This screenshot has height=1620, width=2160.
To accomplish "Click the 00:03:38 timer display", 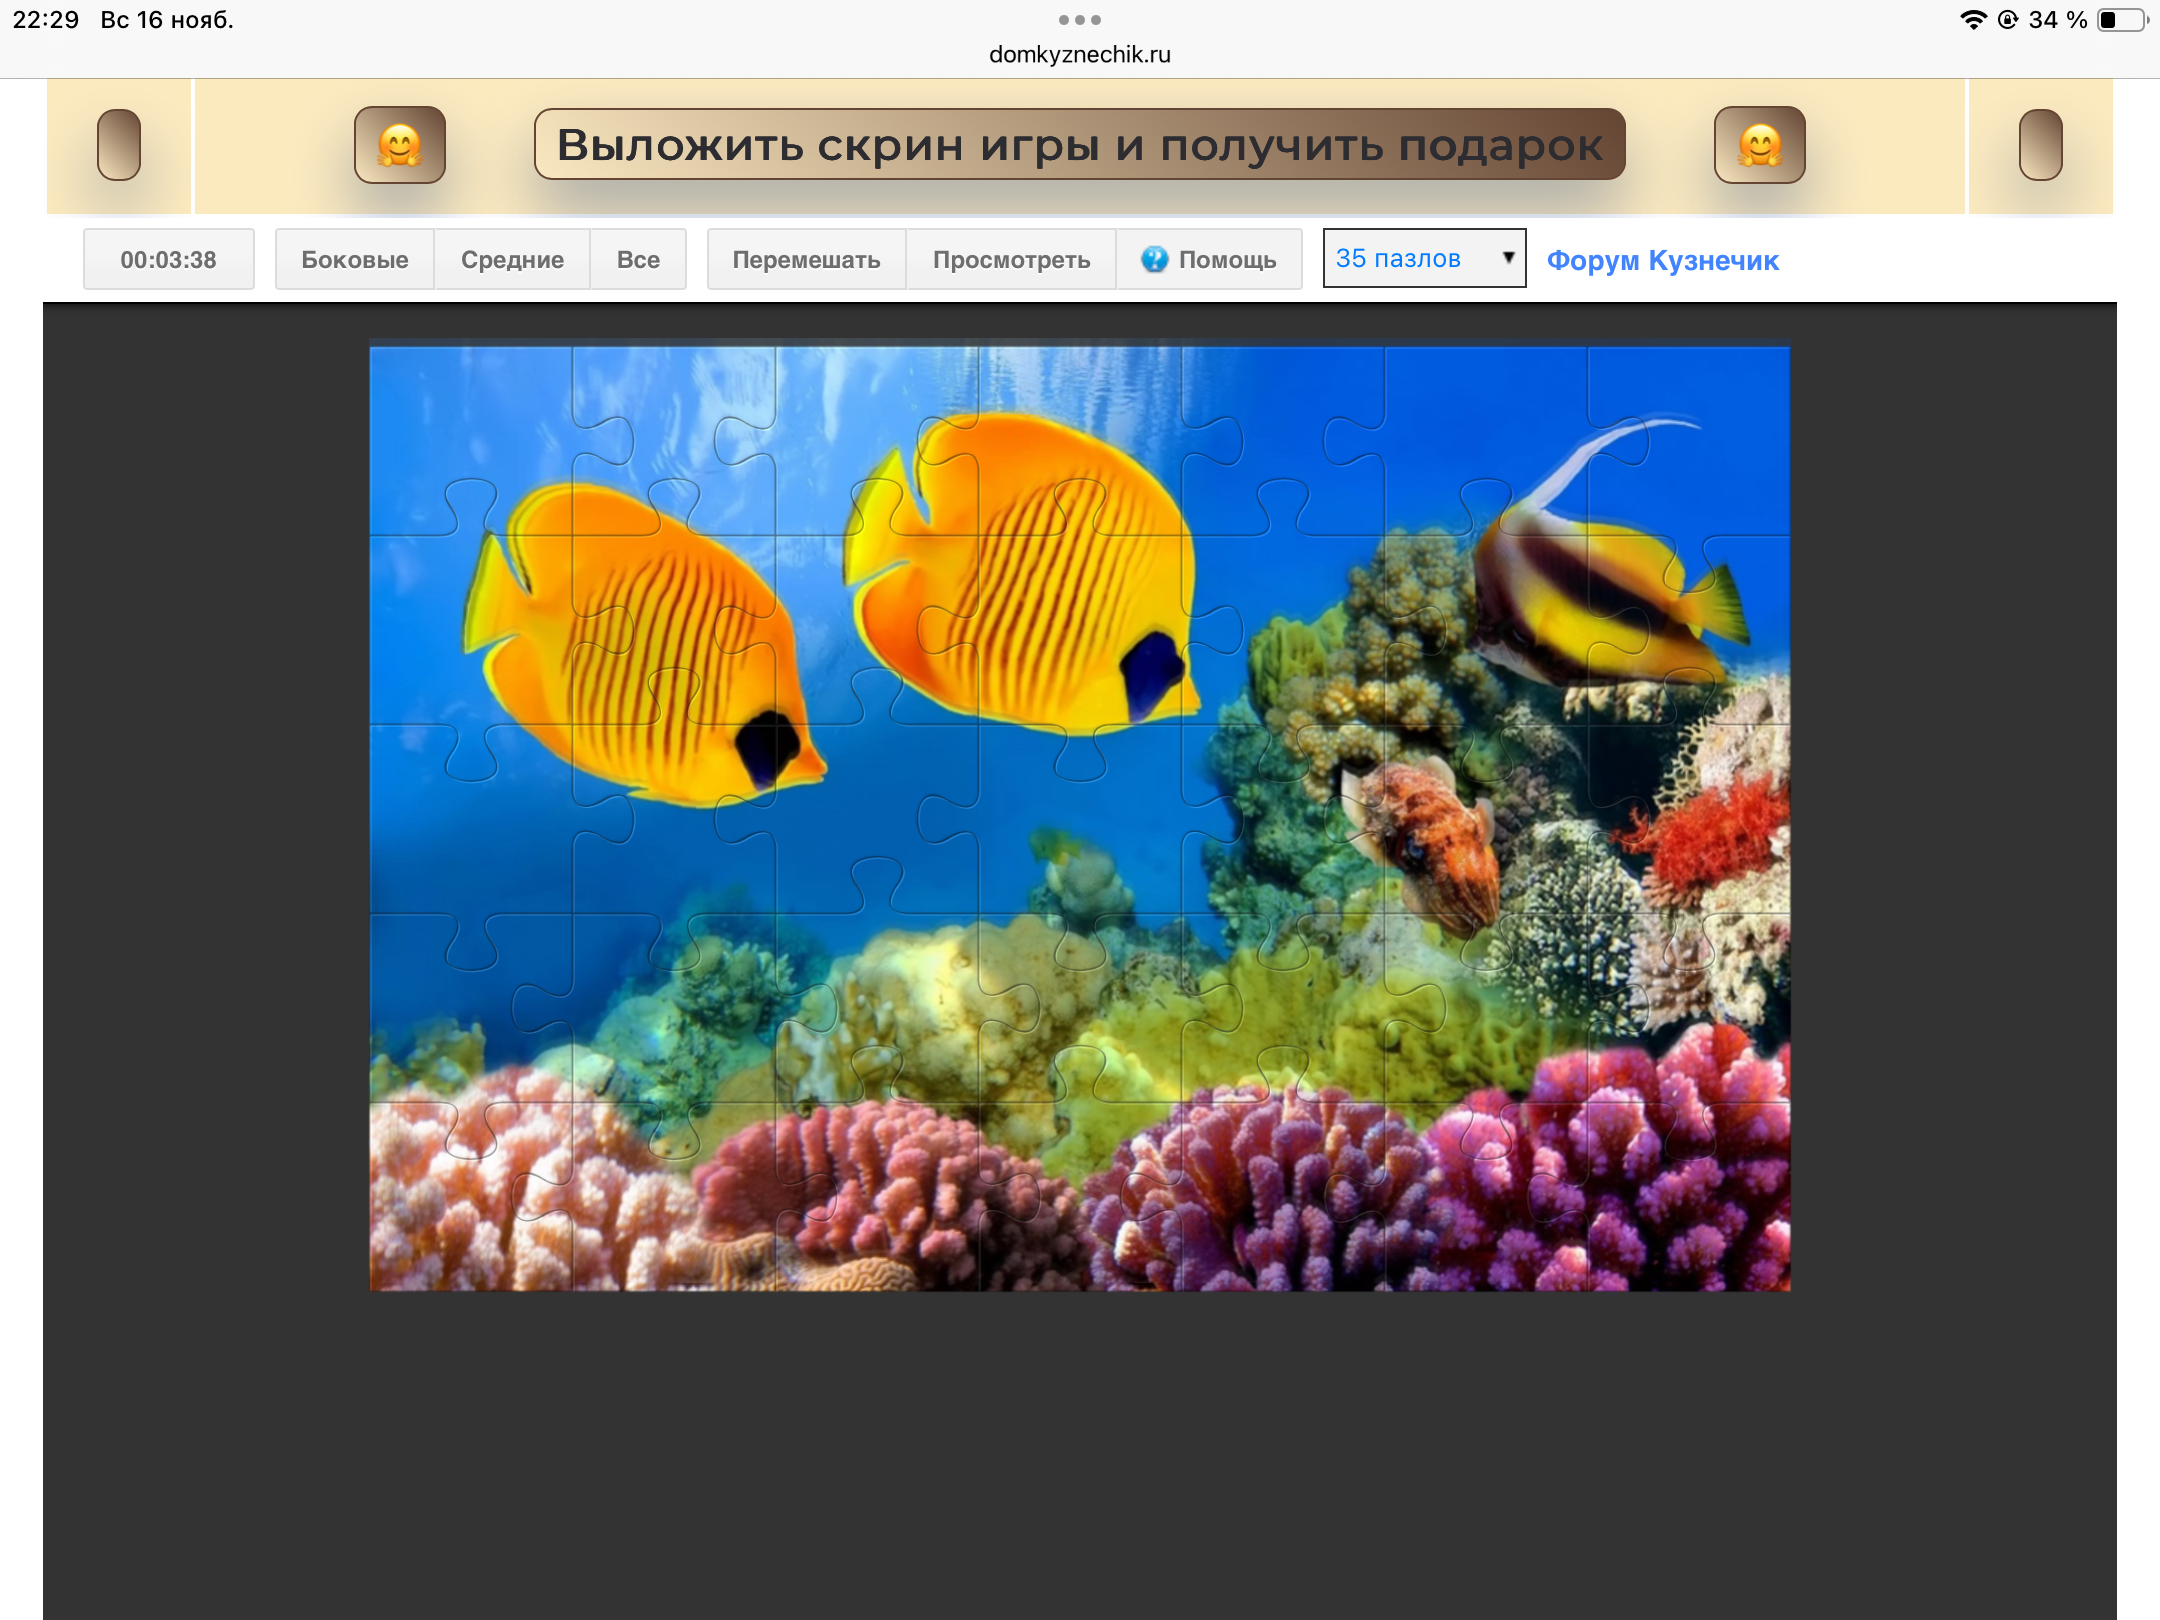I will [168, 260].
